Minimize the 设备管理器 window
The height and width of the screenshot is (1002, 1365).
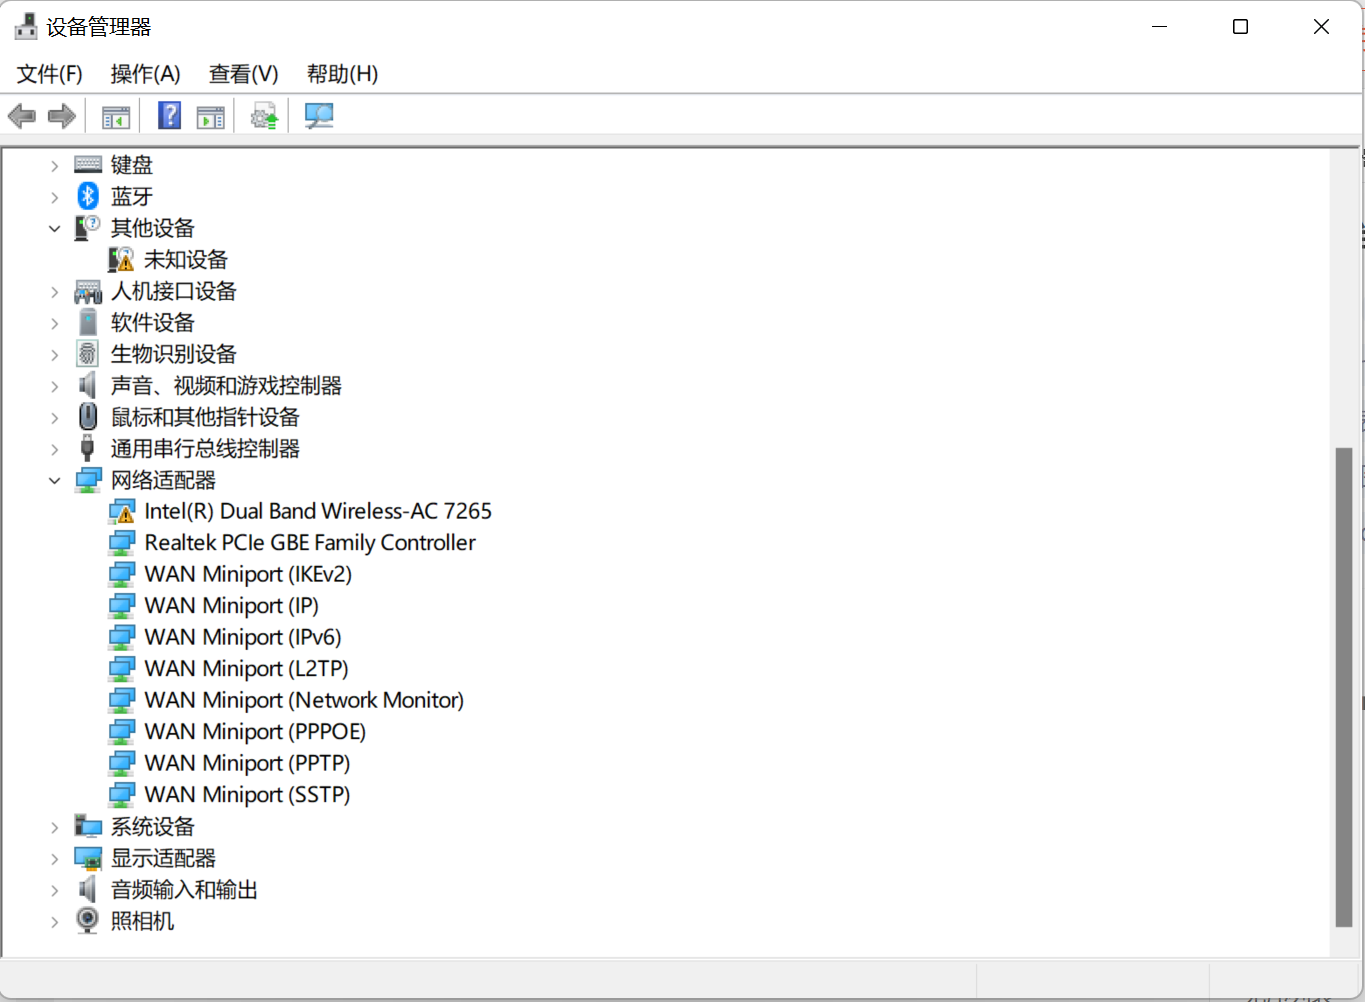[x=1160, y=27]
